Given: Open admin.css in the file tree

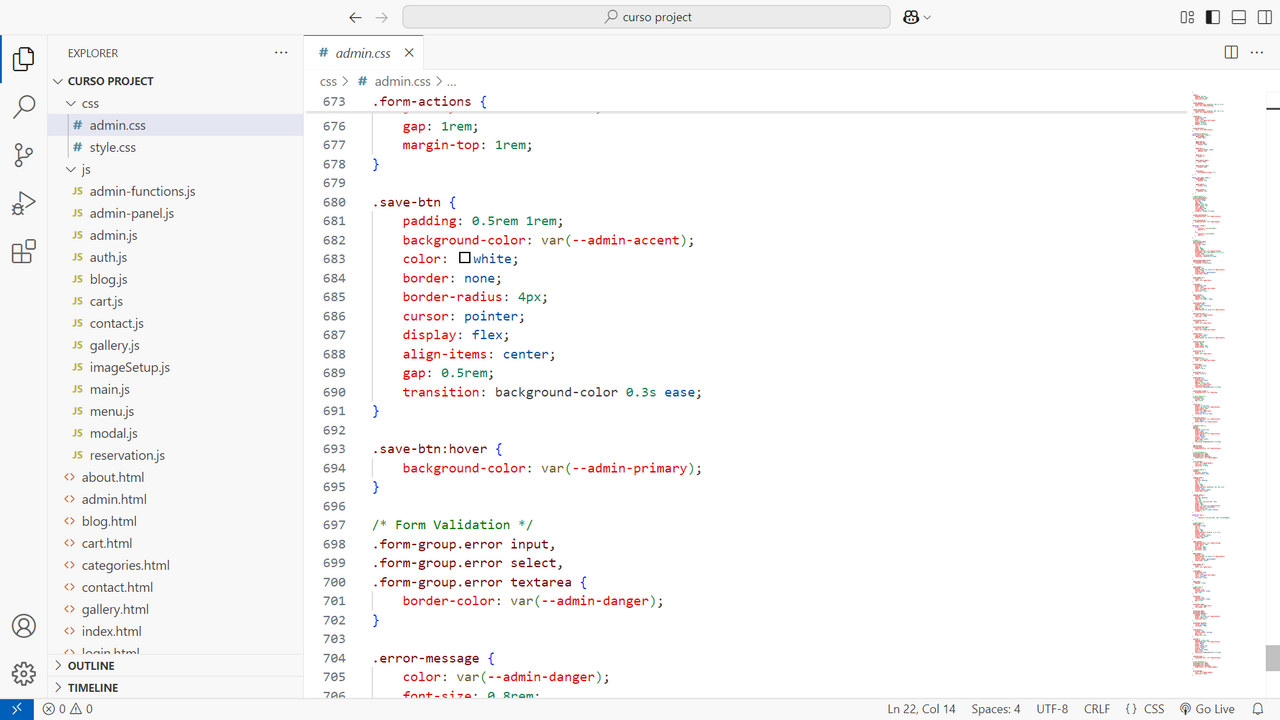Looking at the screenshot, I should click(176, 125).
